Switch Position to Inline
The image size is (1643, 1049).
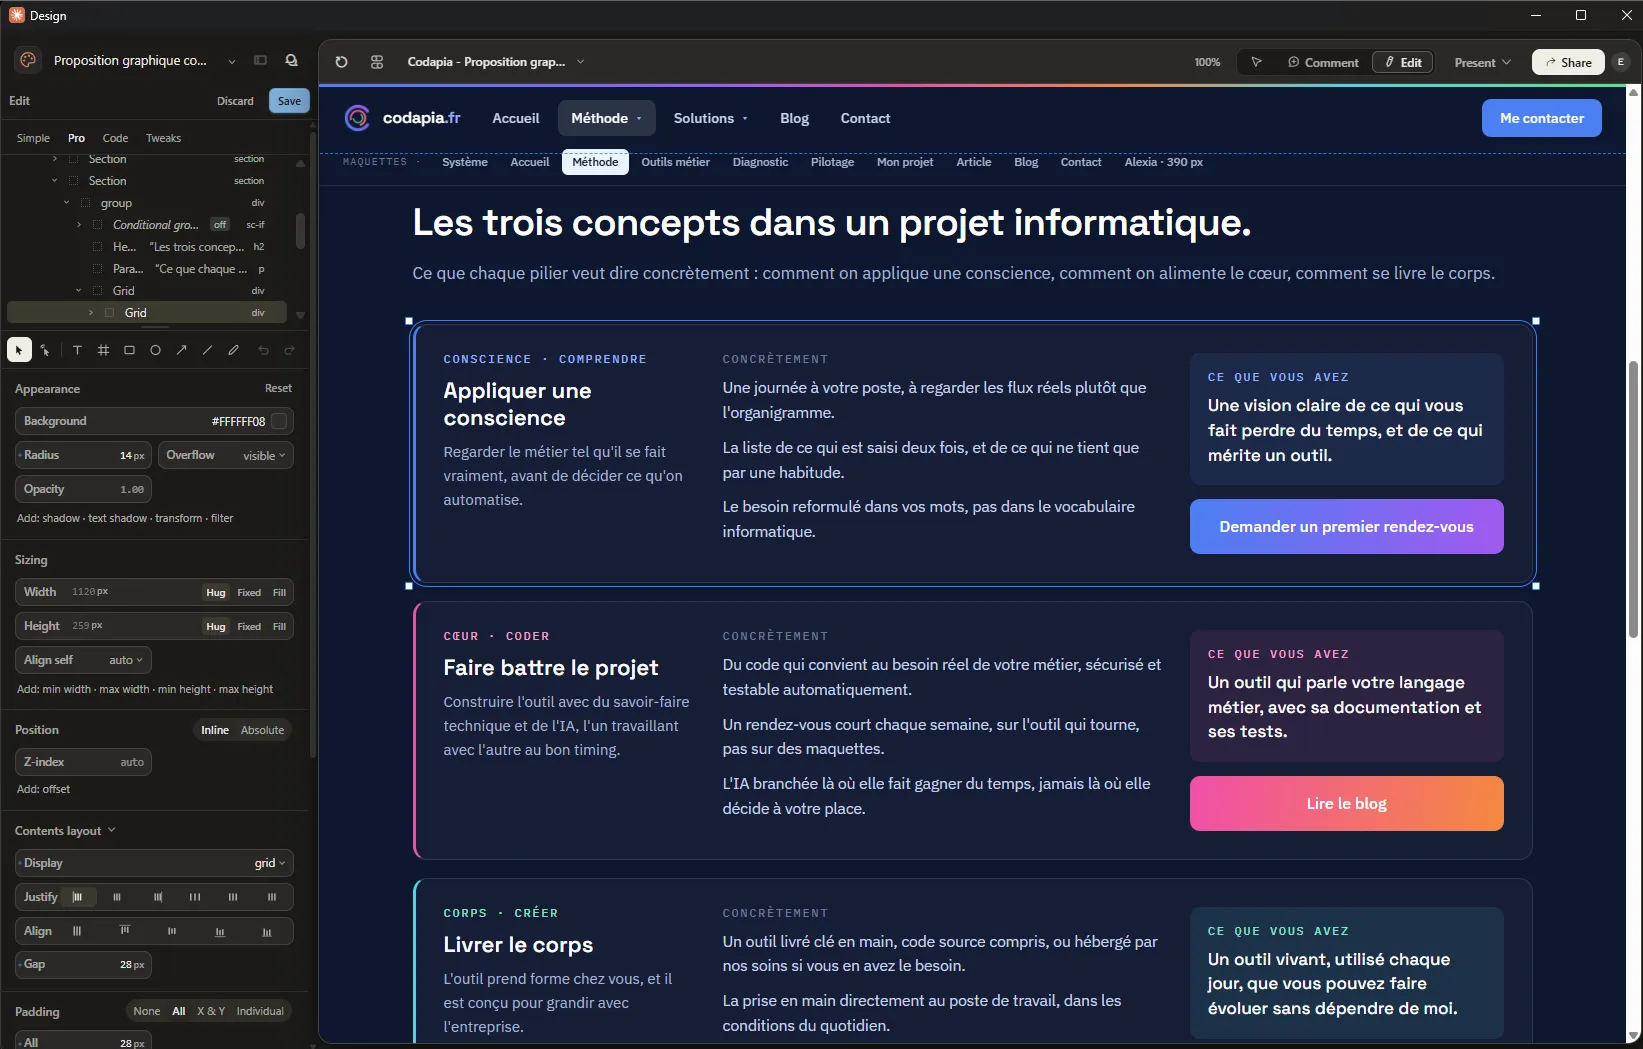pyautogui.click(x=215, y=730)
